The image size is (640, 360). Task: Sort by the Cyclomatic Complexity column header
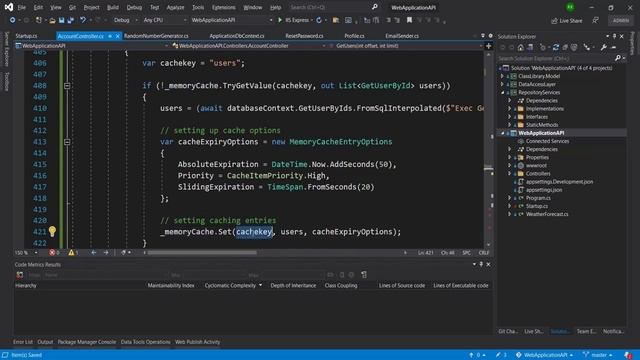coord(233,286)
